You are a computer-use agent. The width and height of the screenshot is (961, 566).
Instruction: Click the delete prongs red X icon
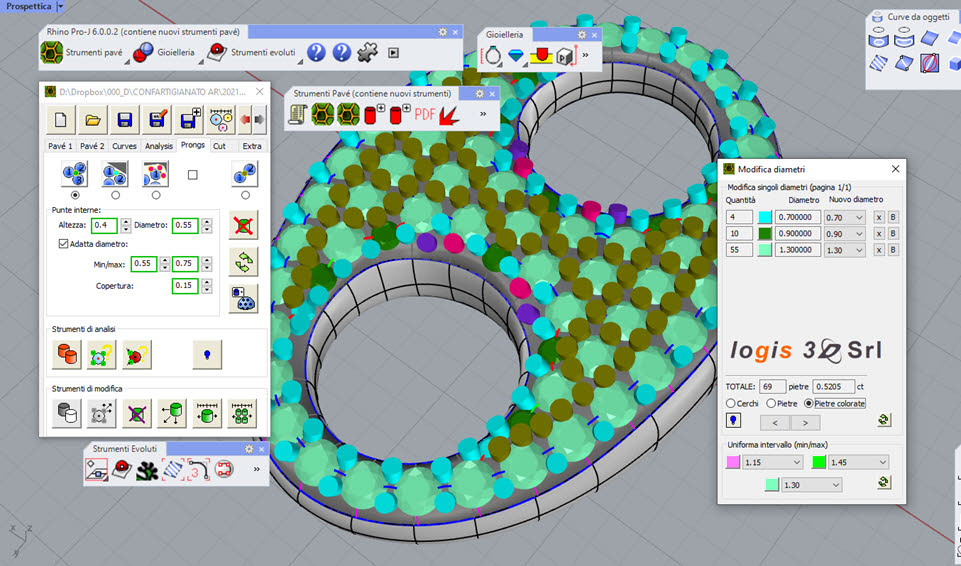243,225
